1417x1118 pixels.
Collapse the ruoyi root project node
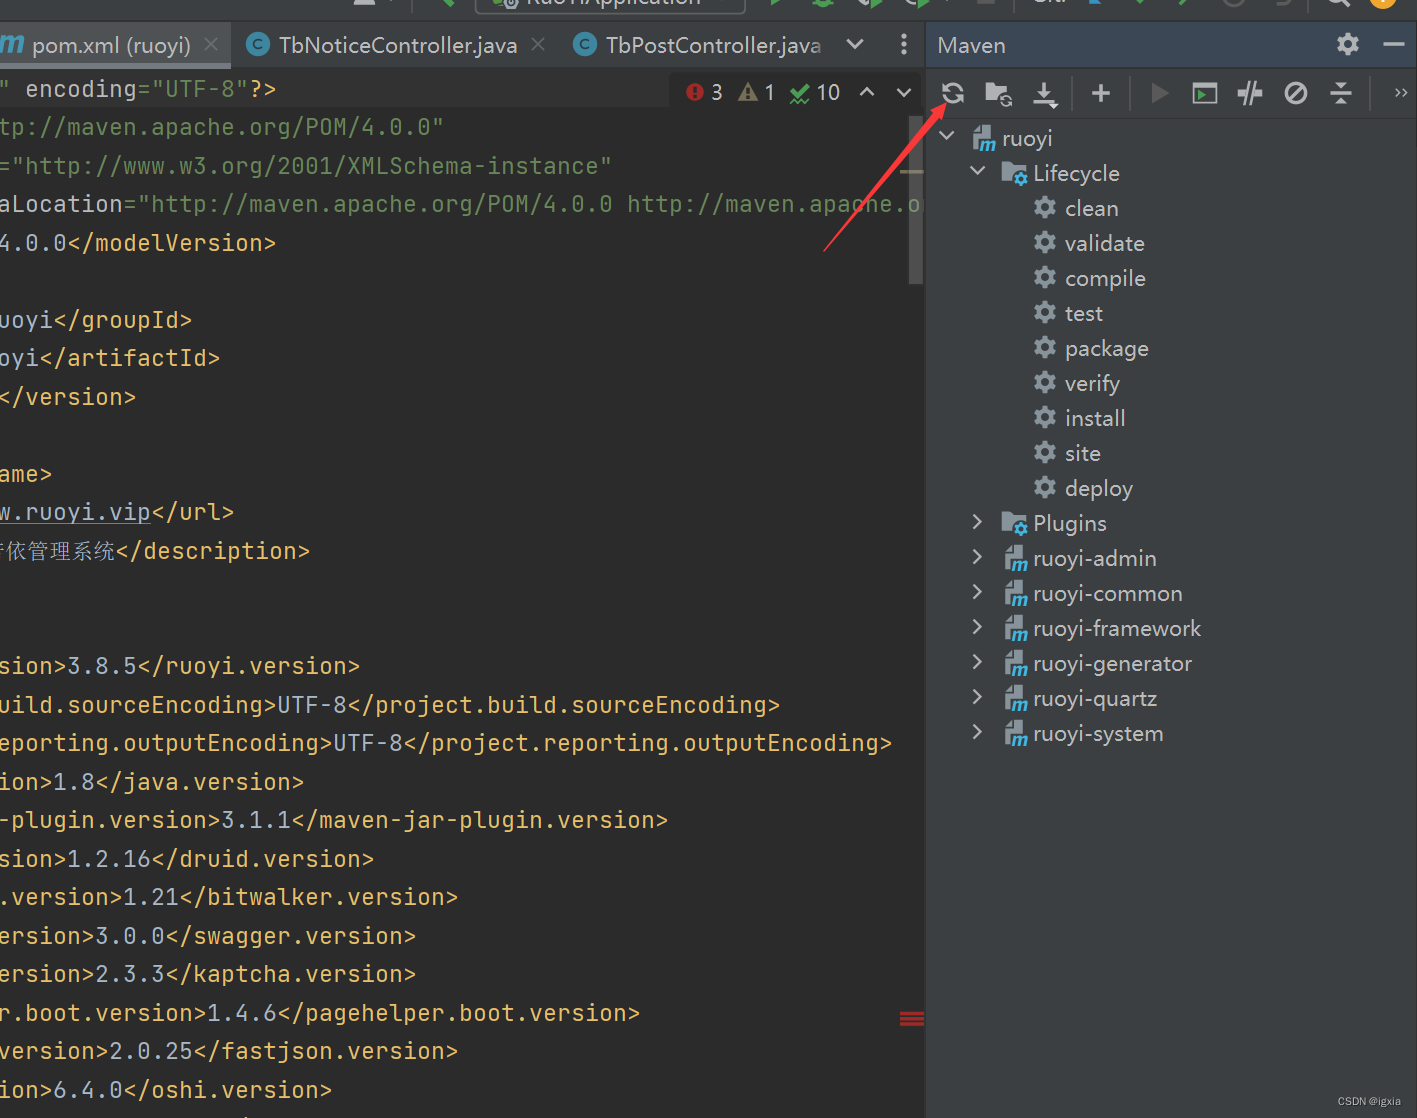pyautogui.click(x=947, y=136)
